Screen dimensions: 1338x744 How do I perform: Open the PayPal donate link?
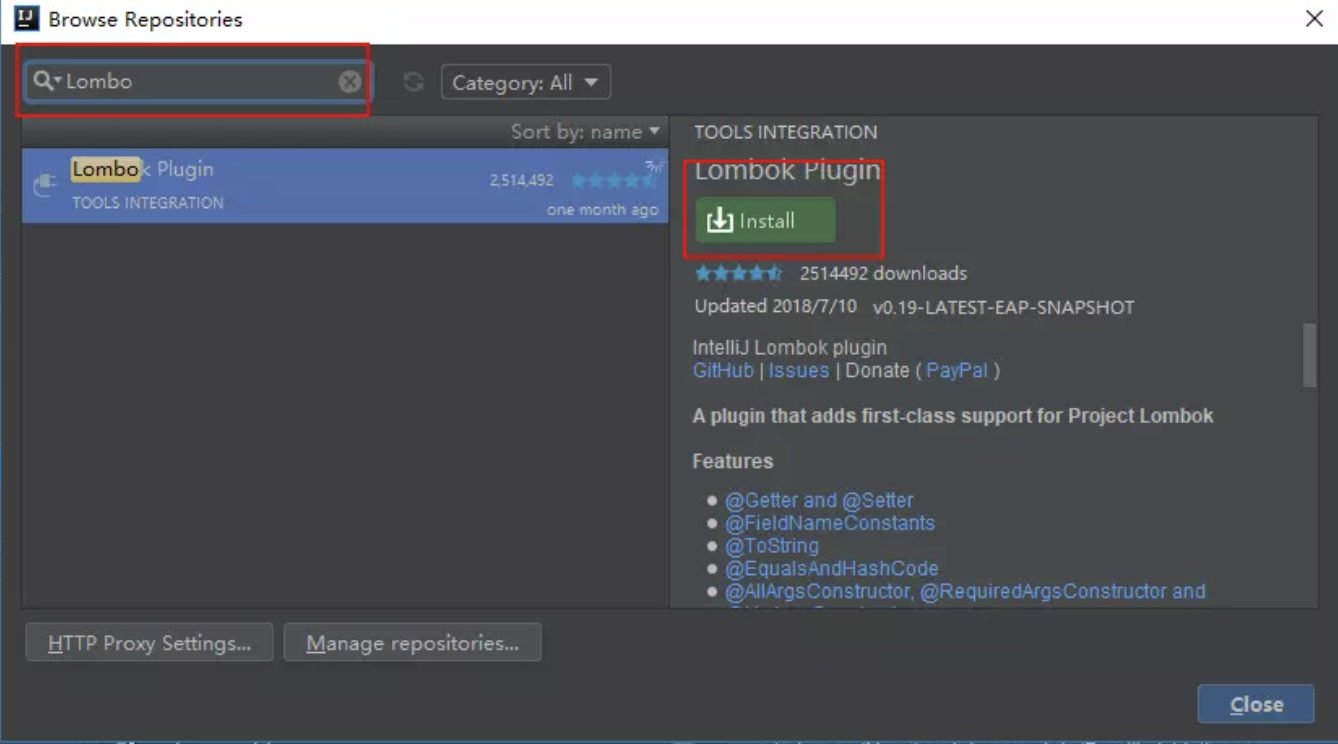coord(957,370)
